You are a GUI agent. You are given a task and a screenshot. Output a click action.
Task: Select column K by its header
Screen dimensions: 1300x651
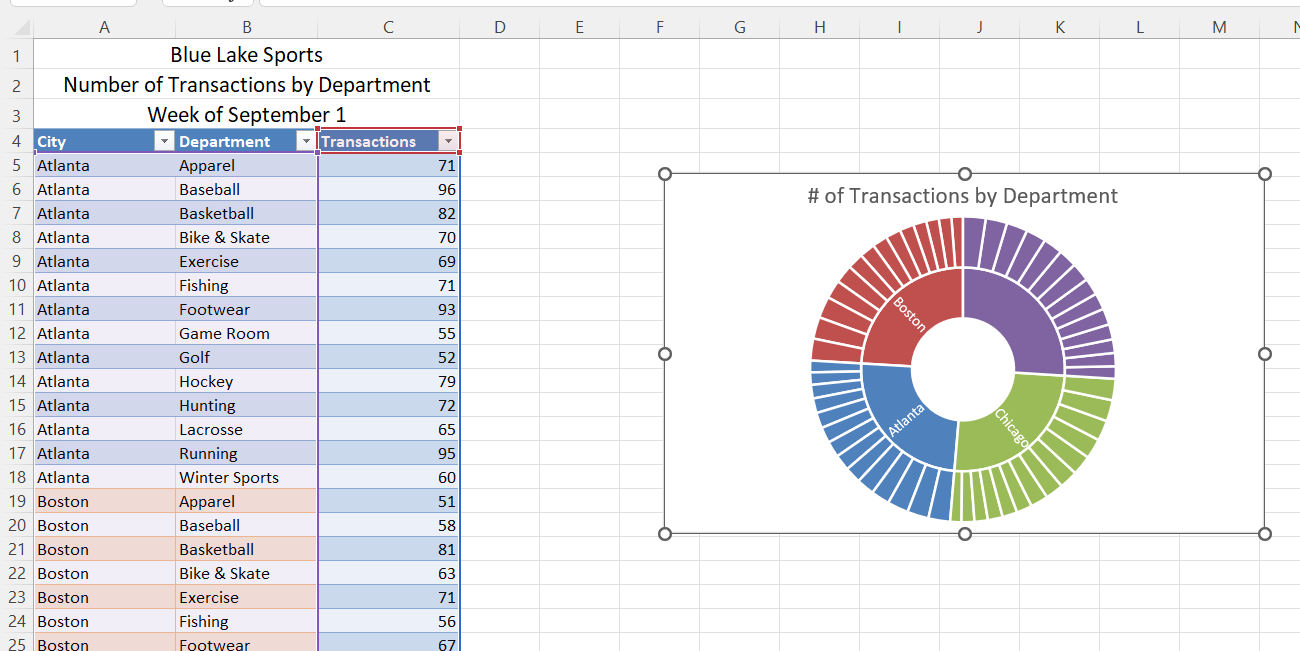click(x=1060, y=28)
